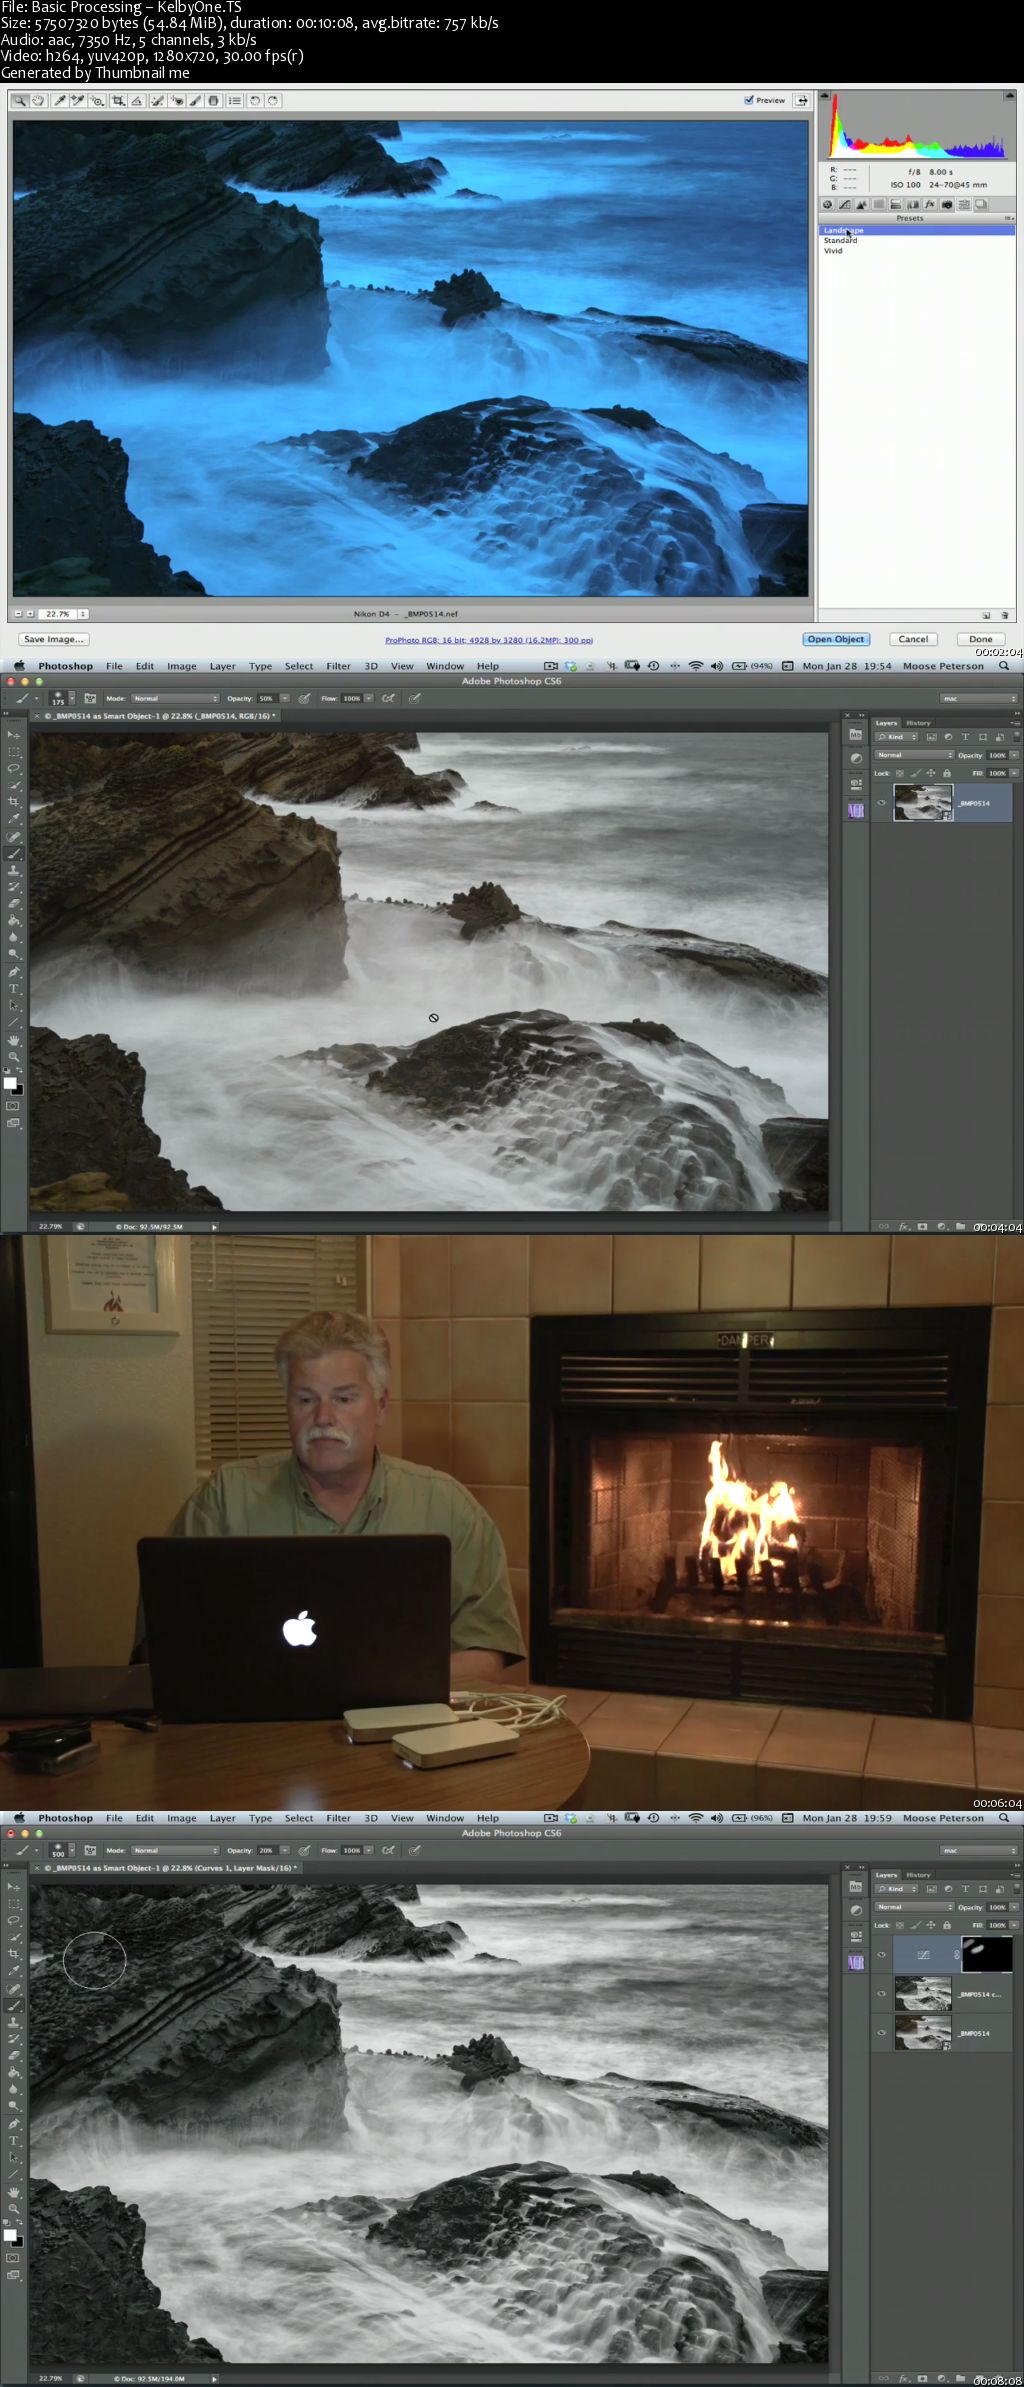Open the Tone Curve panel tab in Camera Raw

point(845,204)
